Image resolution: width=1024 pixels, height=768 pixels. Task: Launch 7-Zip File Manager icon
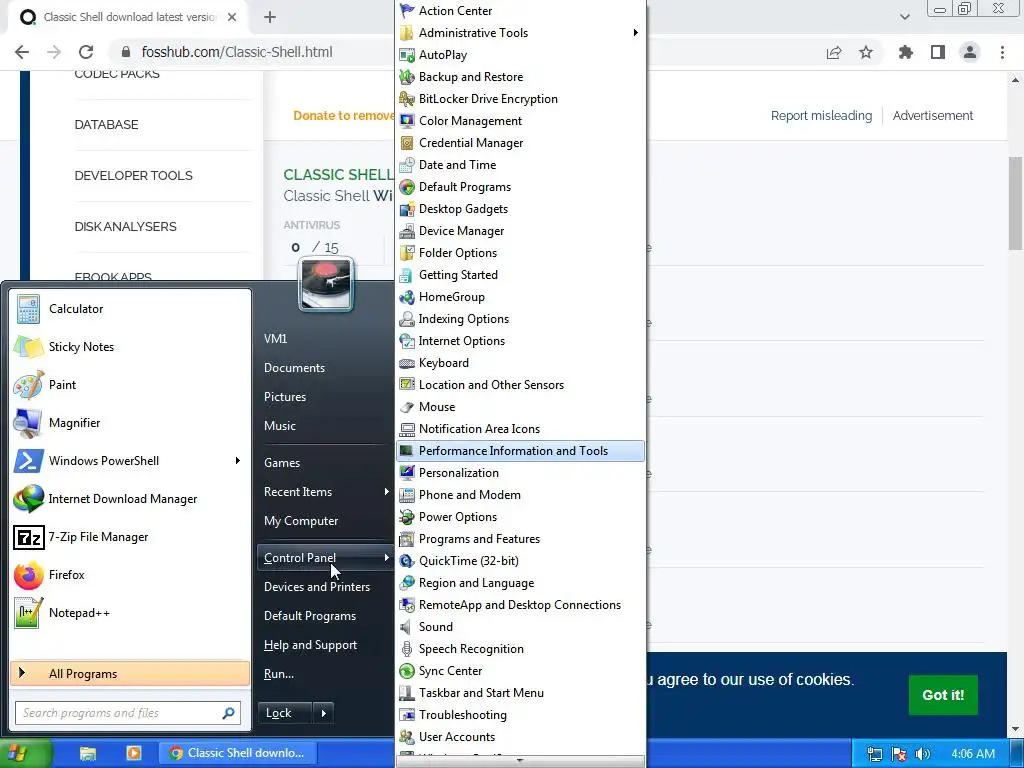point(29,537)
